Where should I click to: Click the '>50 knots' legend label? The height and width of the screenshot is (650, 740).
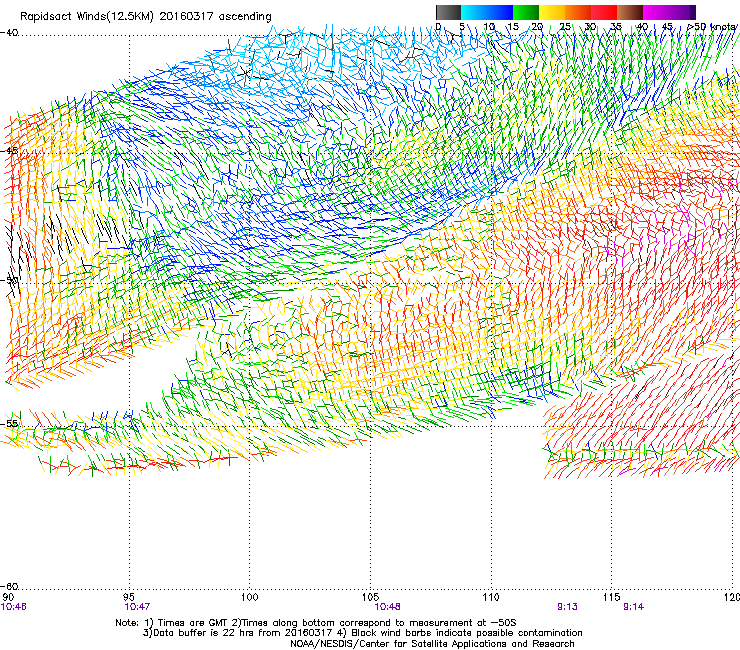(712, 26)
